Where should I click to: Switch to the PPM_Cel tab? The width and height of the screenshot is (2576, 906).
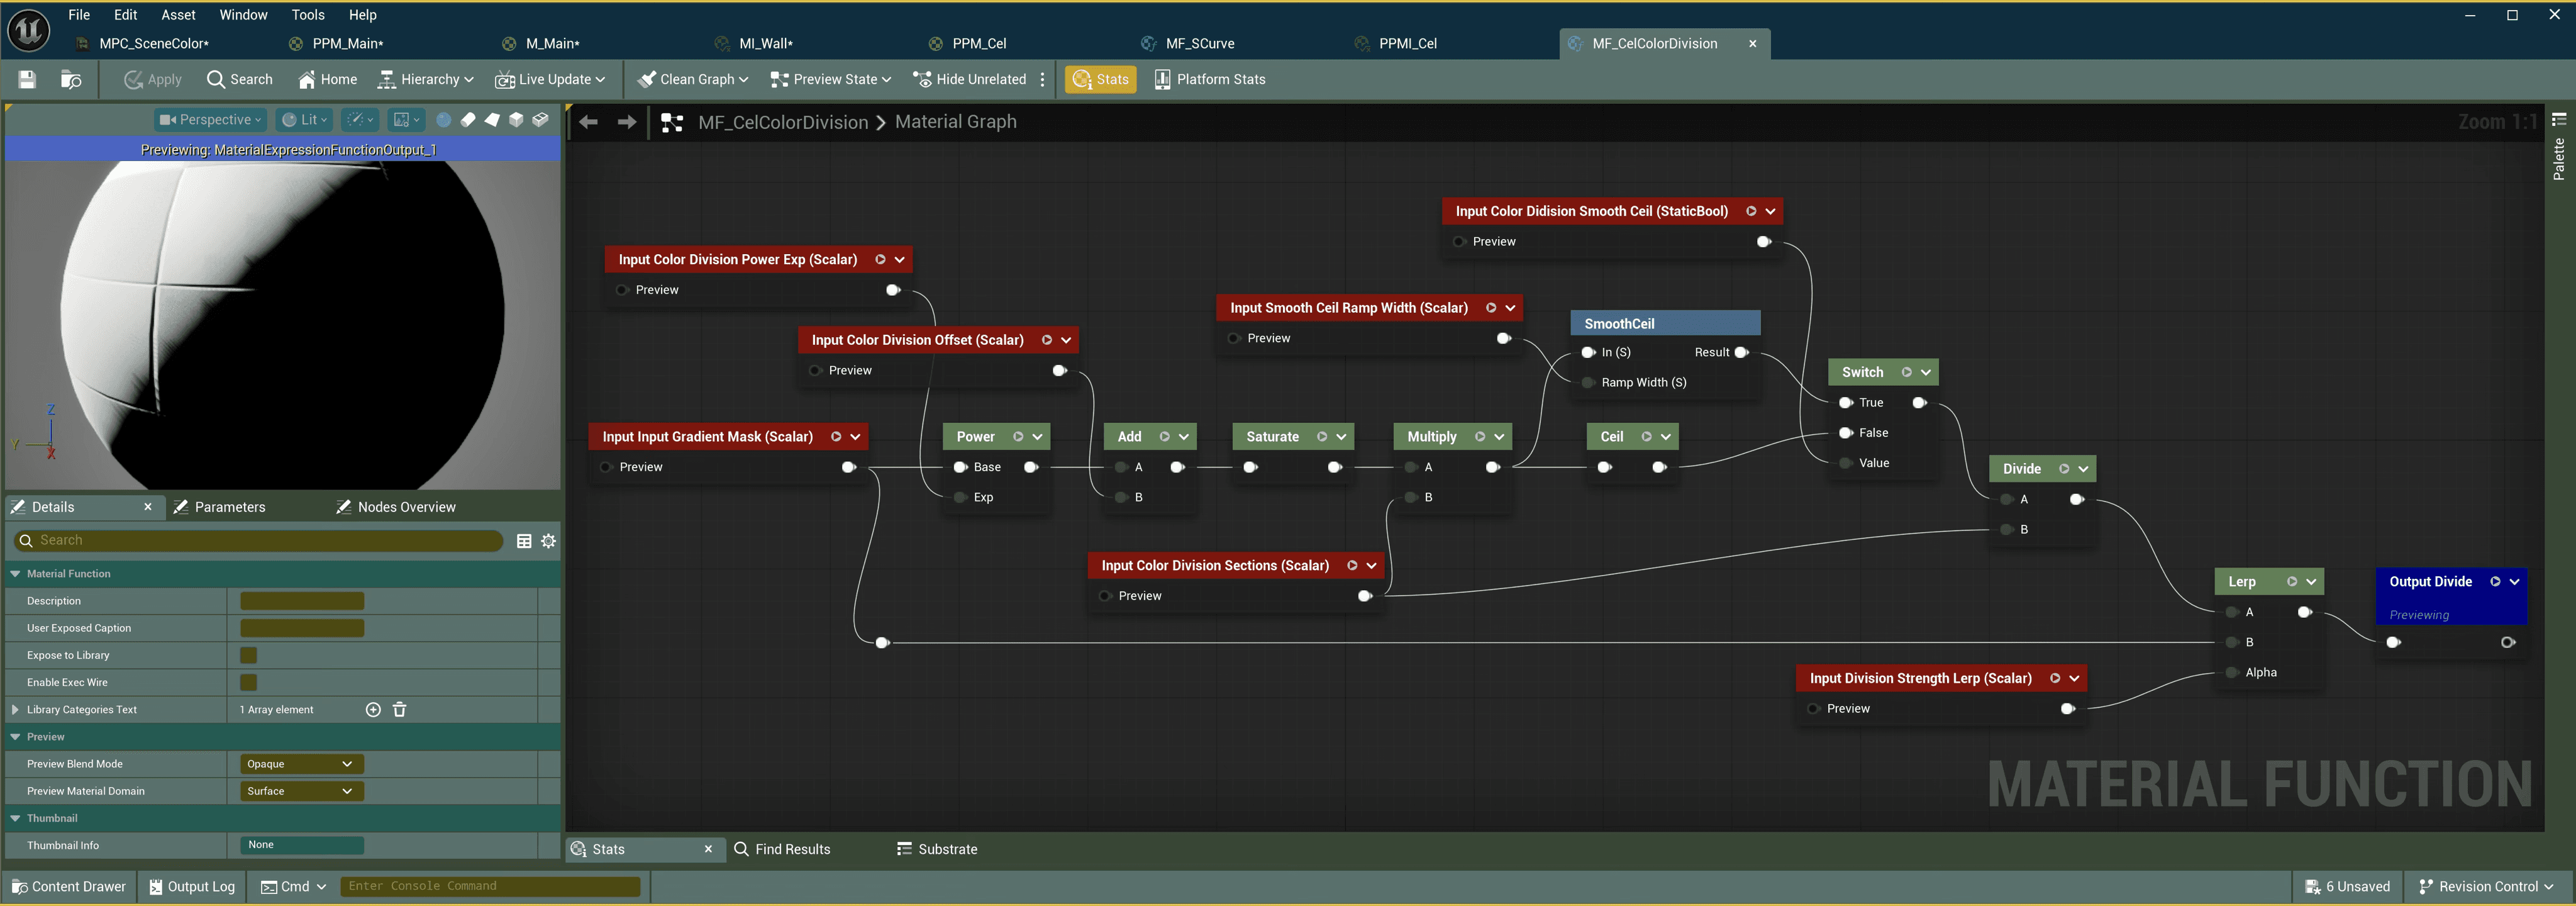point(978,44)
